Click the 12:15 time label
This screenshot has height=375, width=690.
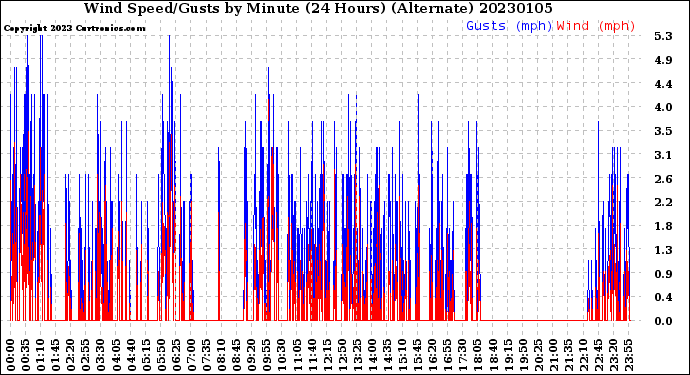327,355
